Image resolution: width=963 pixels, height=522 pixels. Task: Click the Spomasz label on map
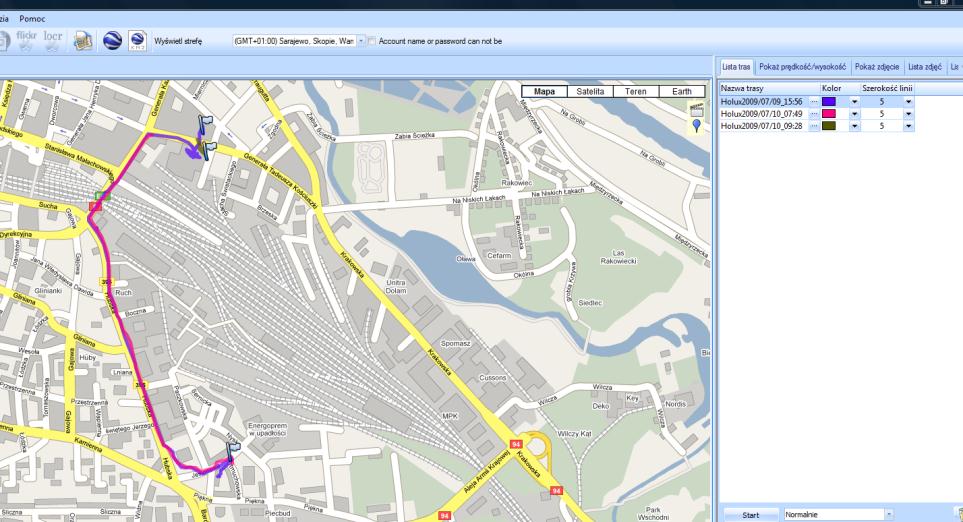coord(455,343)
